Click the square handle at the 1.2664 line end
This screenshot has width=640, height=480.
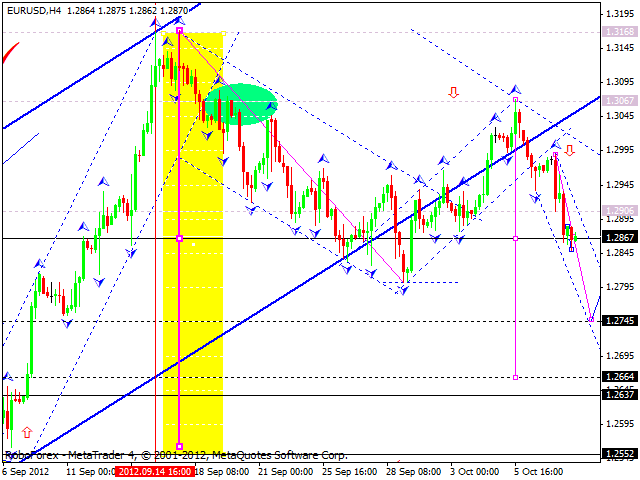pyautogui.click(x=515, y=377)
